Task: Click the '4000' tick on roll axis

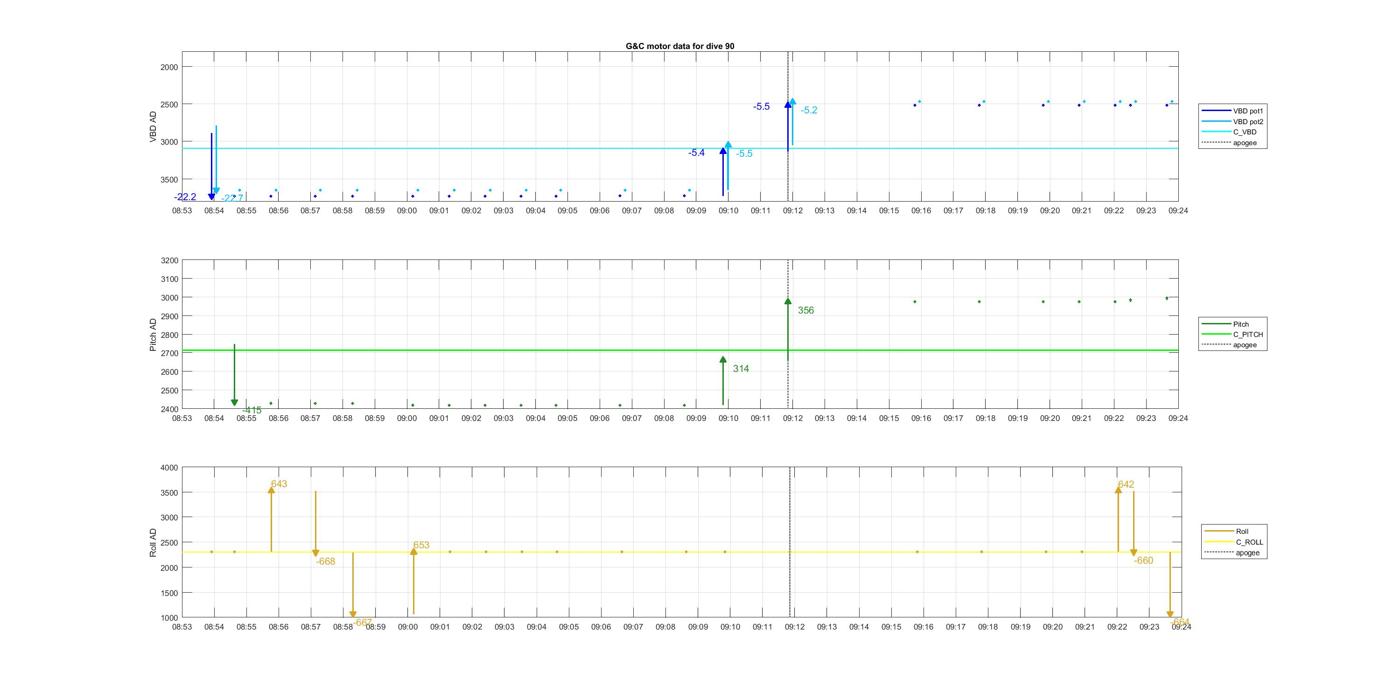Action: pyautogui.click(x=169, y=468)
